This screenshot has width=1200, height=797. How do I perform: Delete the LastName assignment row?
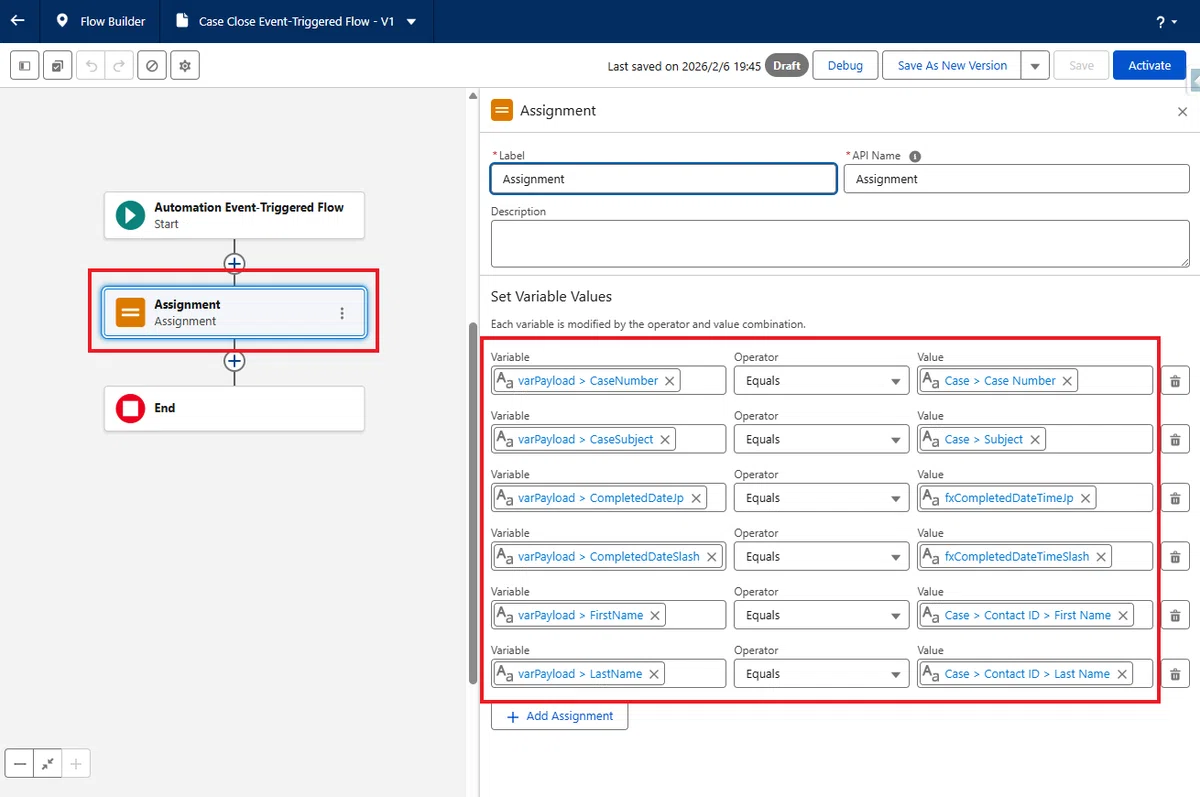1175,674
